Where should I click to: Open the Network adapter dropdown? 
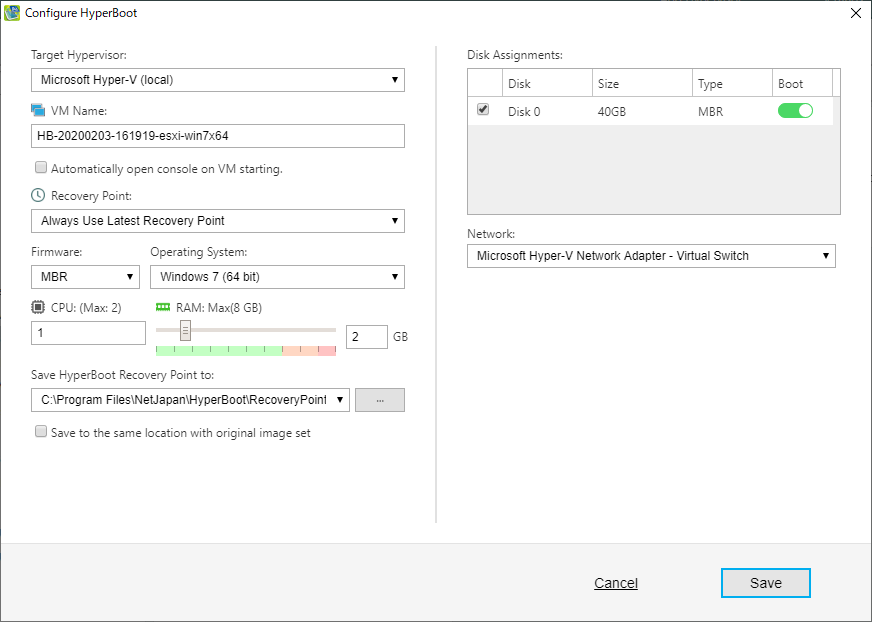(651, 256)
